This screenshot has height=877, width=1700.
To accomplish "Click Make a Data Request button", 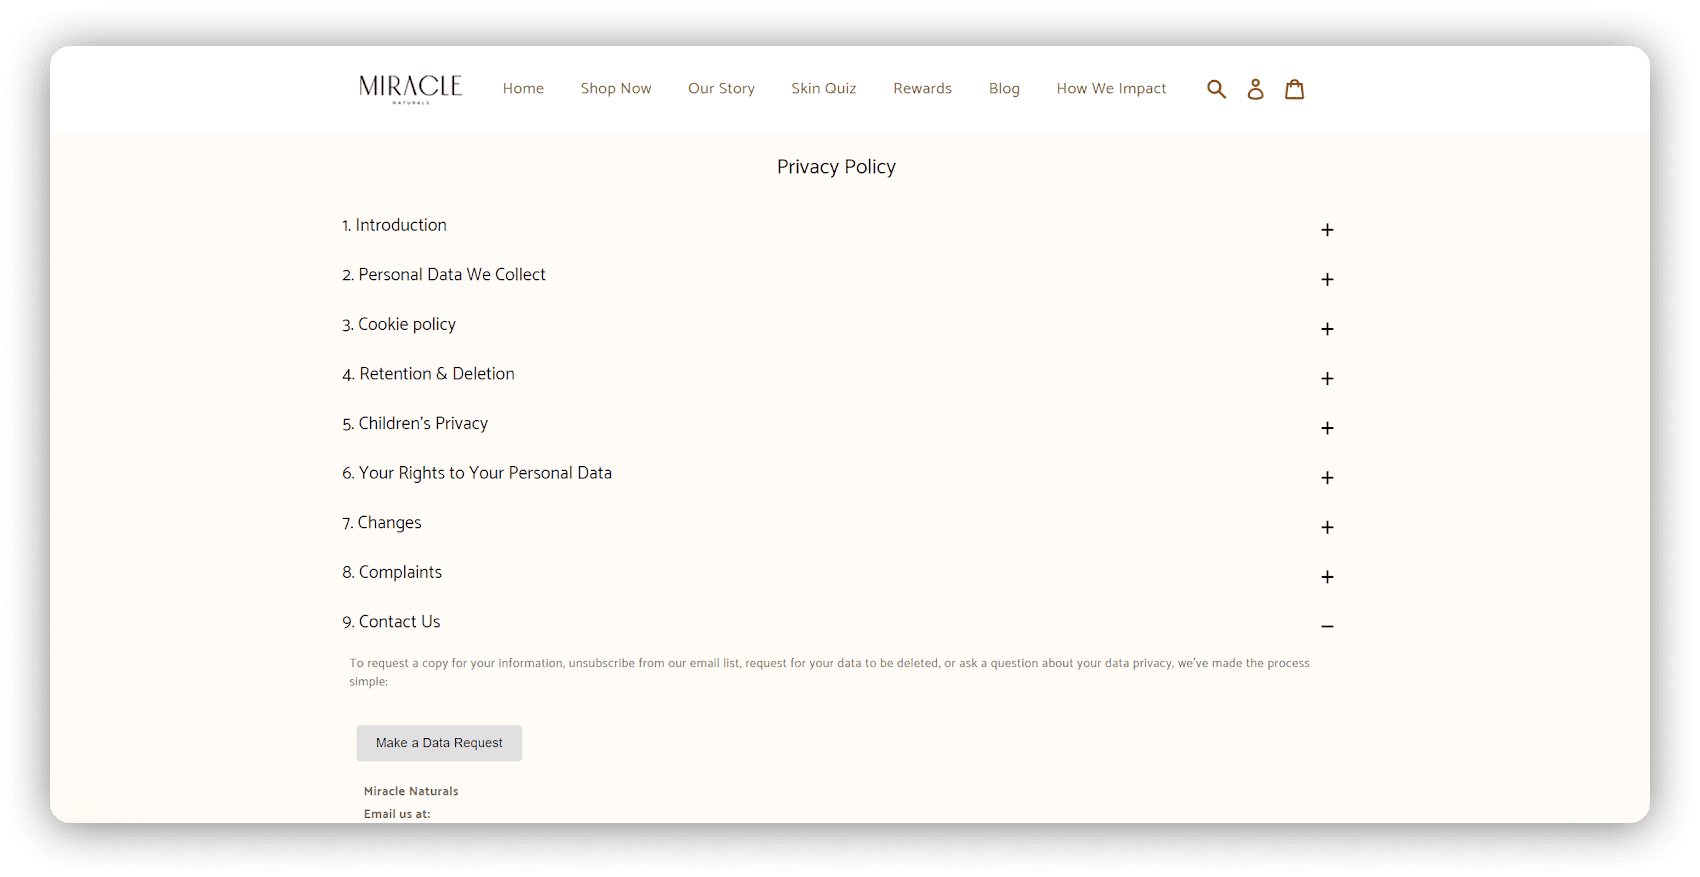I will pyautogui.click(x=439, y=743).
